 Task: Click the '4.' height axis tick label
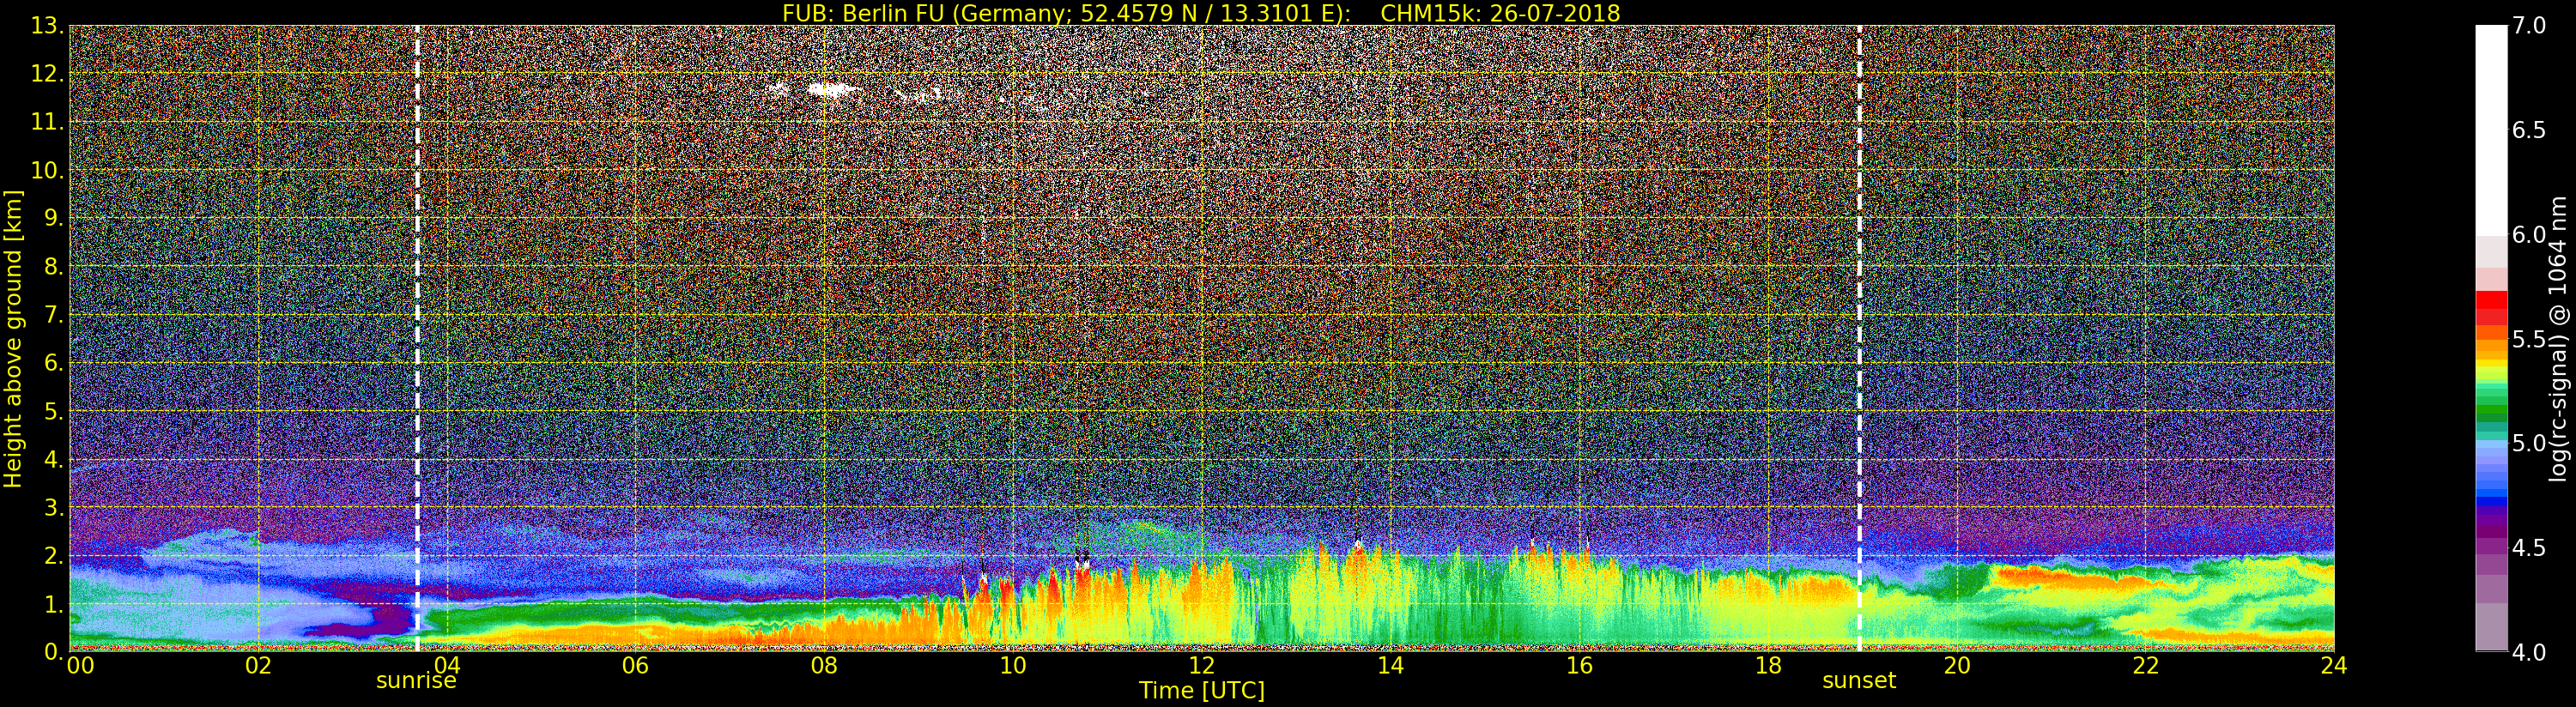tap(52, 459)
